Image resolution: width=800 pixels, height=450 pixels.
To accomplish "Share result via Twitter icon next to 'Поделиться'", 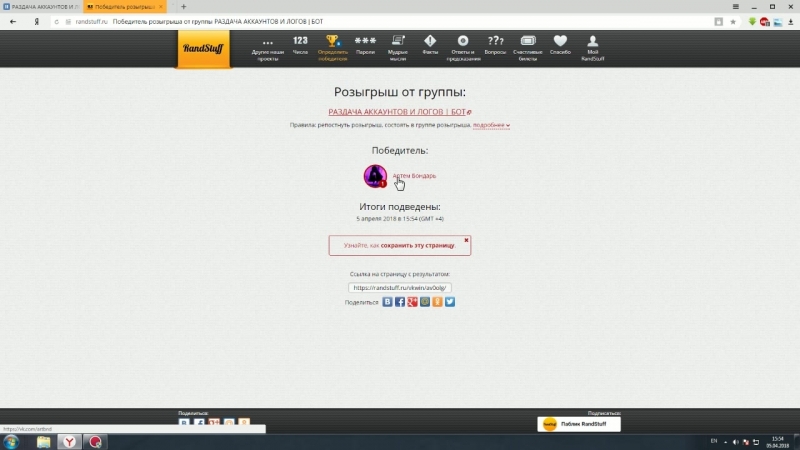I will [x=449, y=302].
